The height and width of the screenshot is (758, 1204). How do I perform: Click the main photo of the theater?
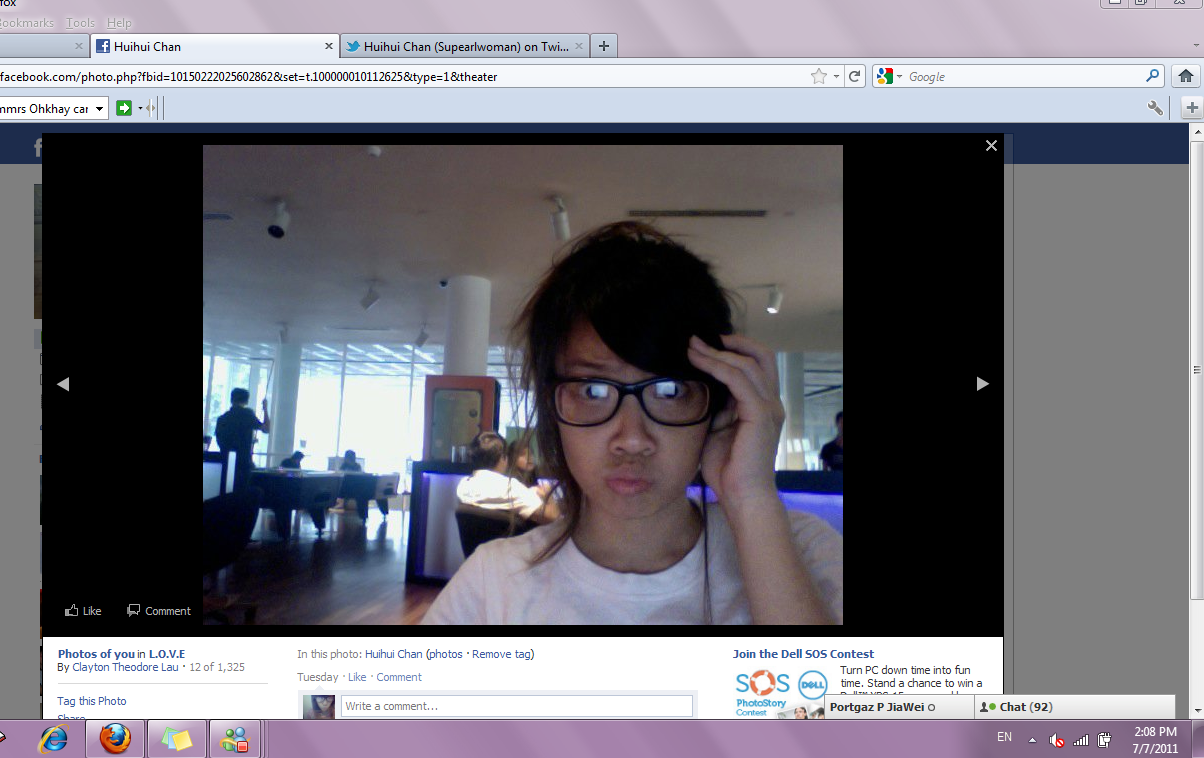523,385
